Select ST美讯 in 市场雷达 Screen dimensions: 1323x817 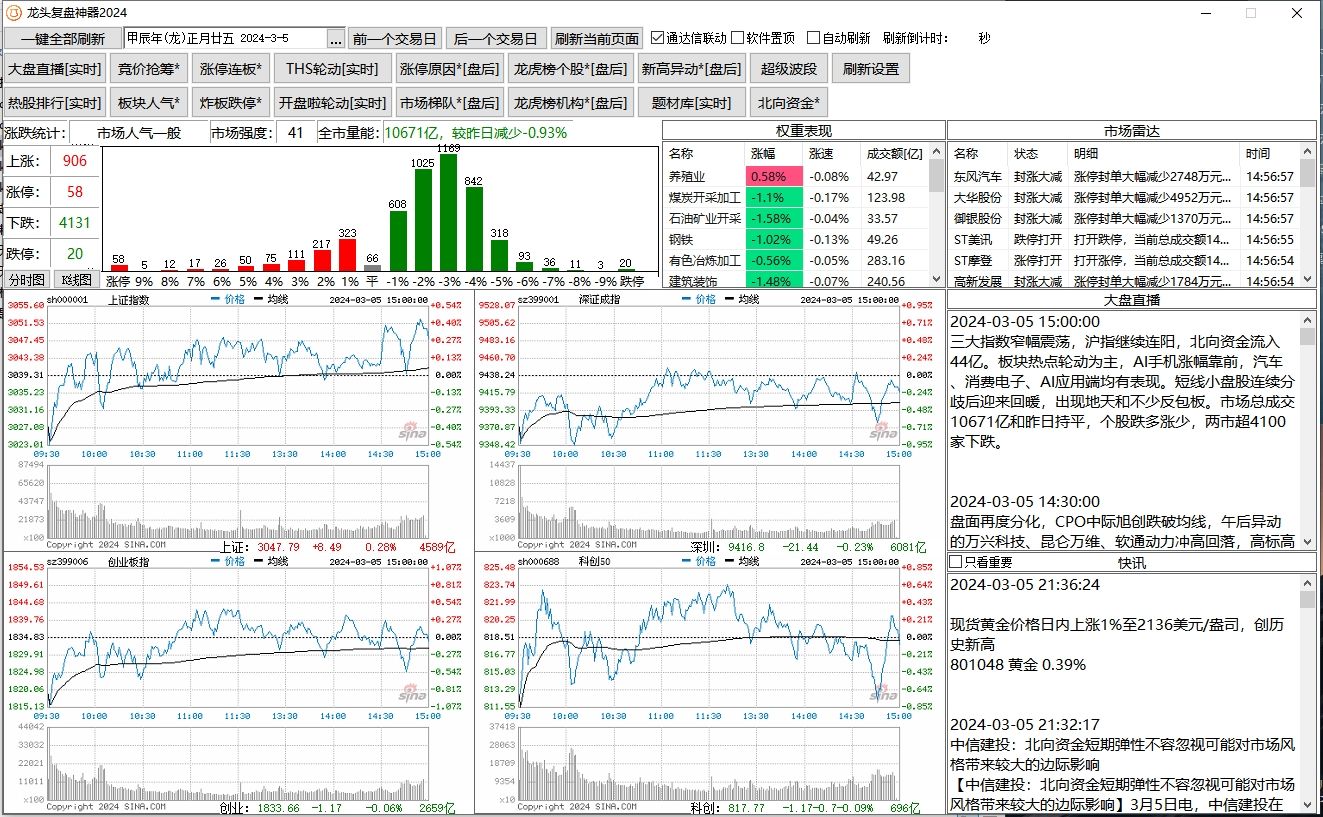pyautogui.click(x=1123, y=239)
